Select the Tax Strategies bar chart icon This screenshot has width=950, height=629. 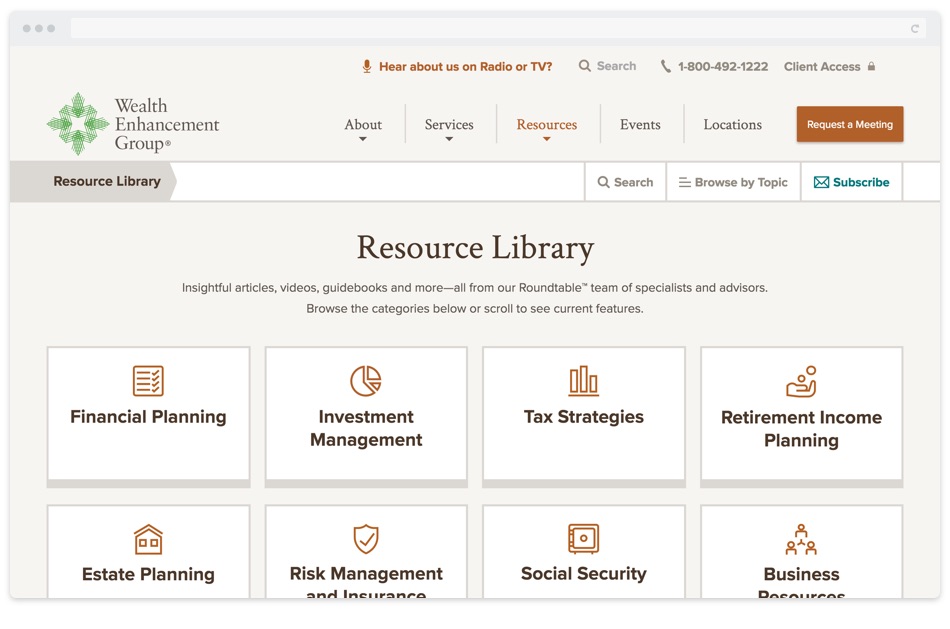point(583,381)
